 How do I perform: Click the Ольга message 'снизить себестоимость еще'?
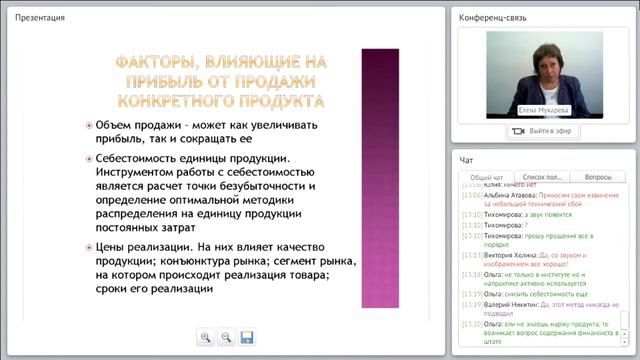pos(525,294)
